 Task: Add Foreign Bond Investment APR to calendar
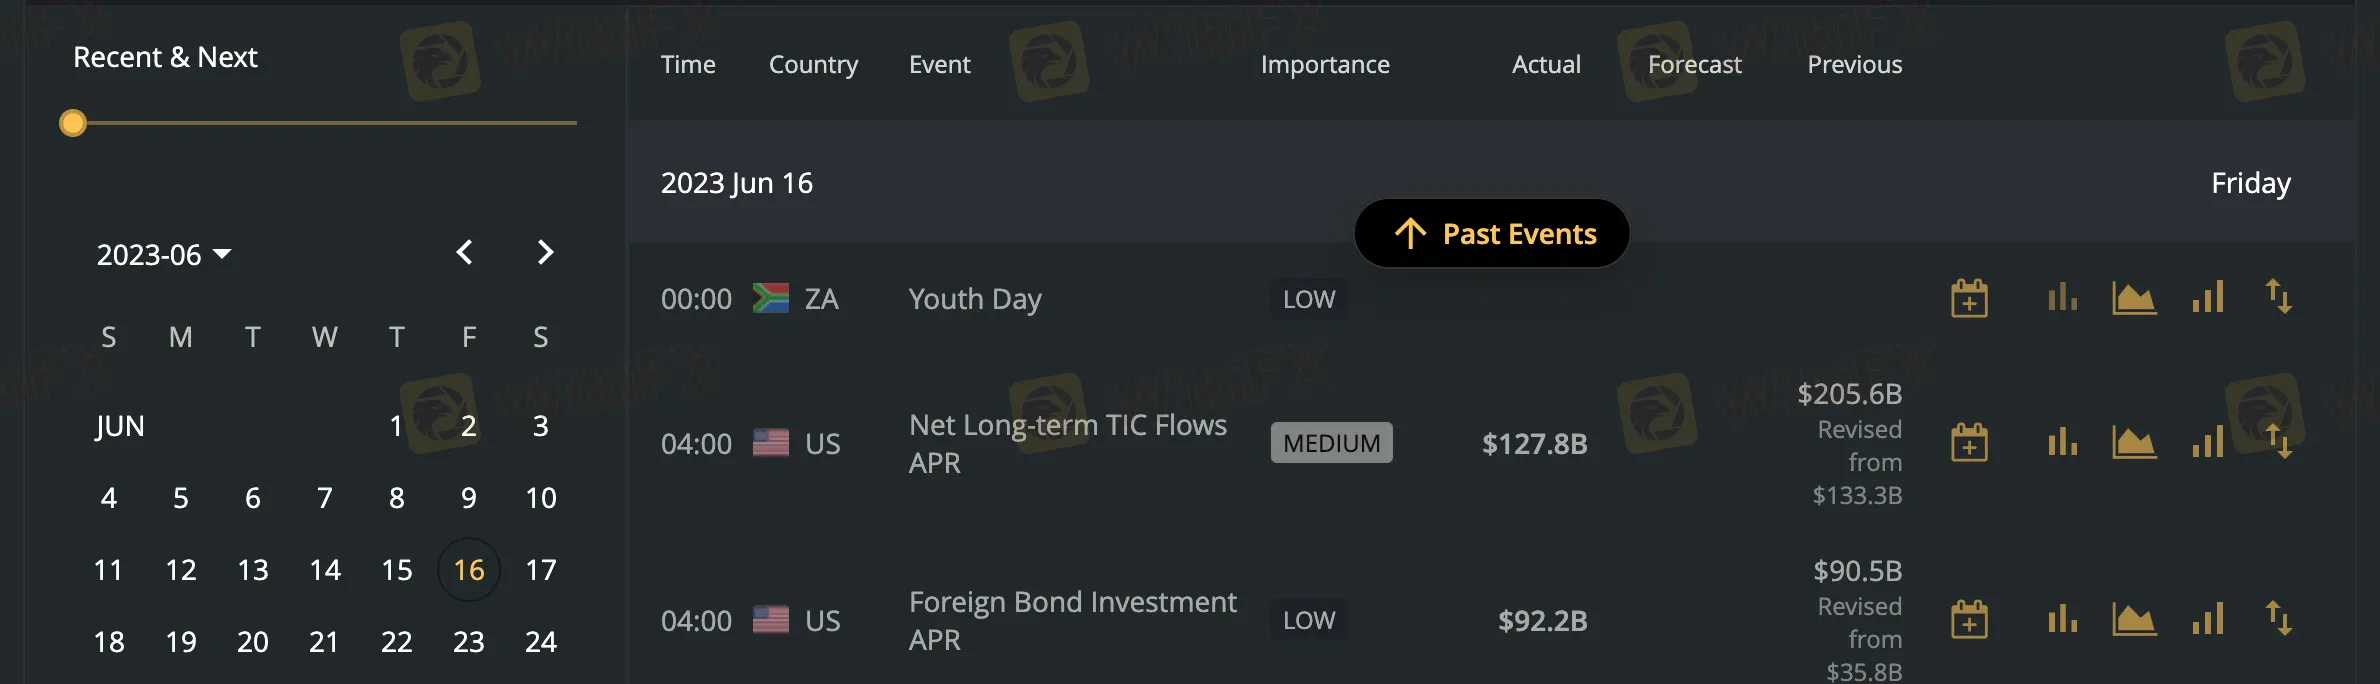point(1971,619)
